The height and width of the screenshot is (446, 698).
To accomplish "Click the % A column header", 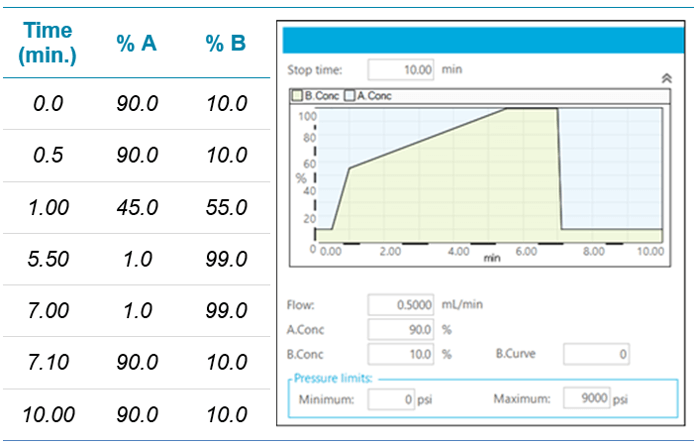I will pos(135,43).
